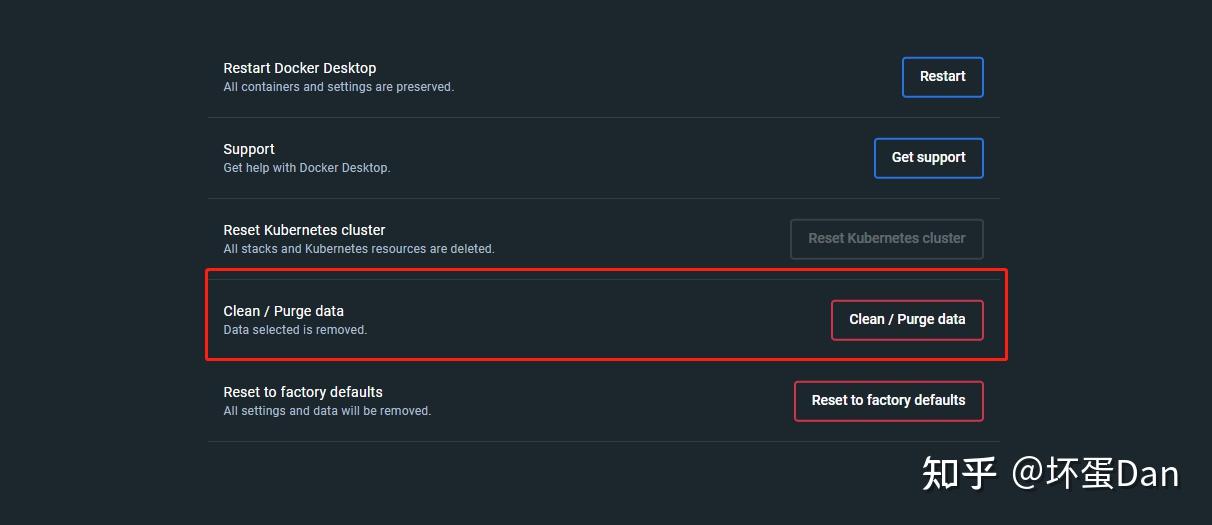Click the Reset to factory defaults button

tap(888, 401)
